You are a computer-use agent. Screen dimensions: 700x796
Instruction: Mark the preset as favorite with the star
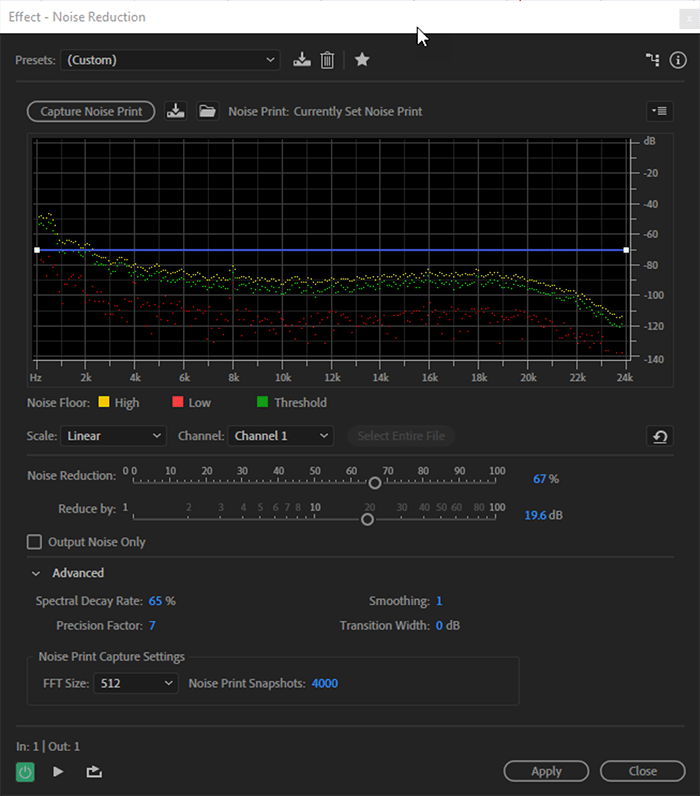click(362, 60)
